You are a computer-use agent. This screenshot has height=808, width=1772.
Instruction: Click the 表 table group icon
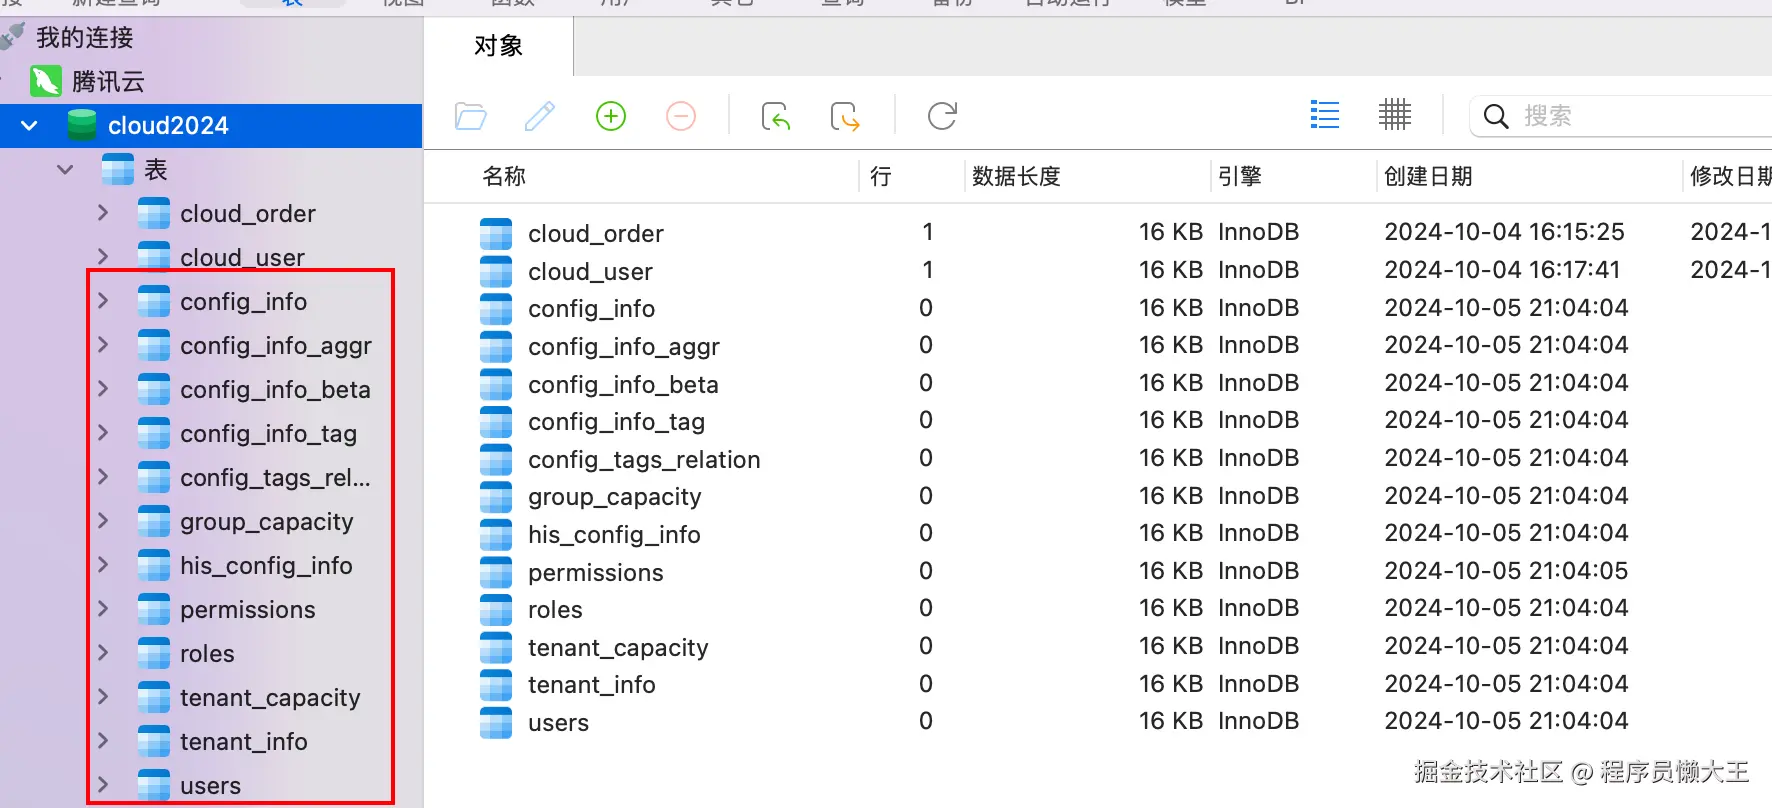pos(118,170)
